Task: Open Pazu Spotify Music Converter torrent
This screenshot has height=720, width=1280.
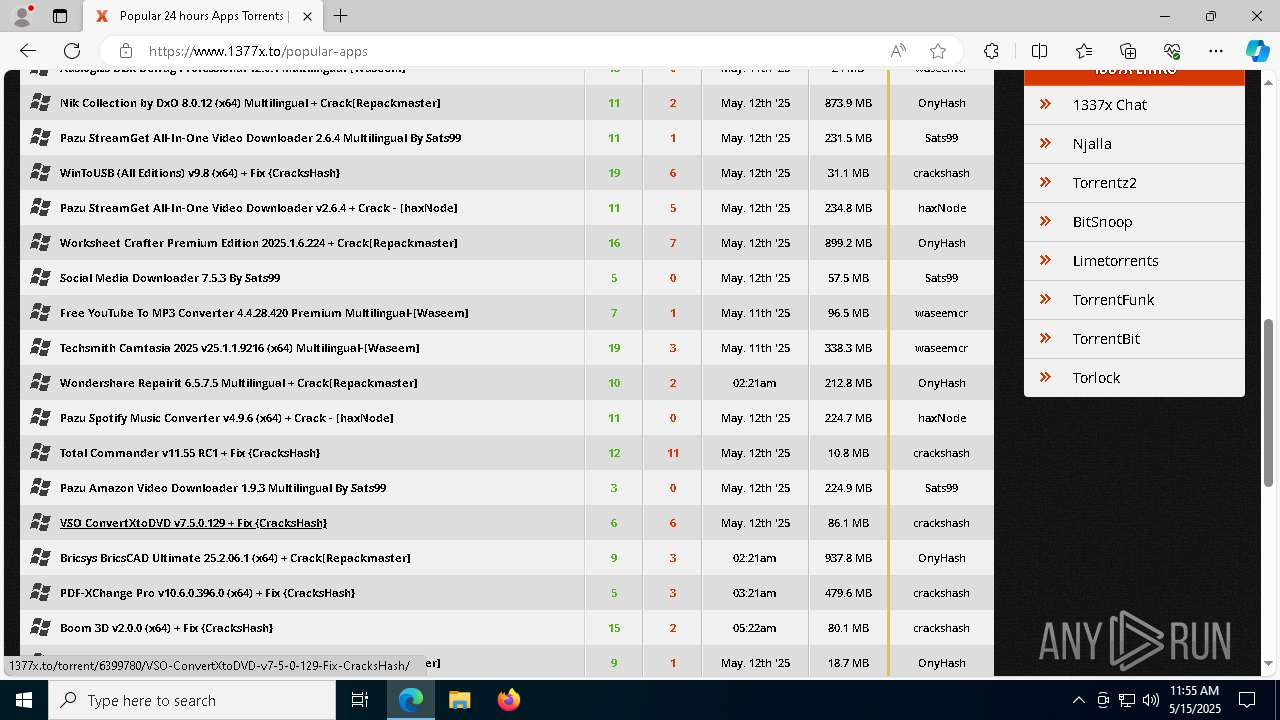Action: pyautogui.click(x=226, y=418)
